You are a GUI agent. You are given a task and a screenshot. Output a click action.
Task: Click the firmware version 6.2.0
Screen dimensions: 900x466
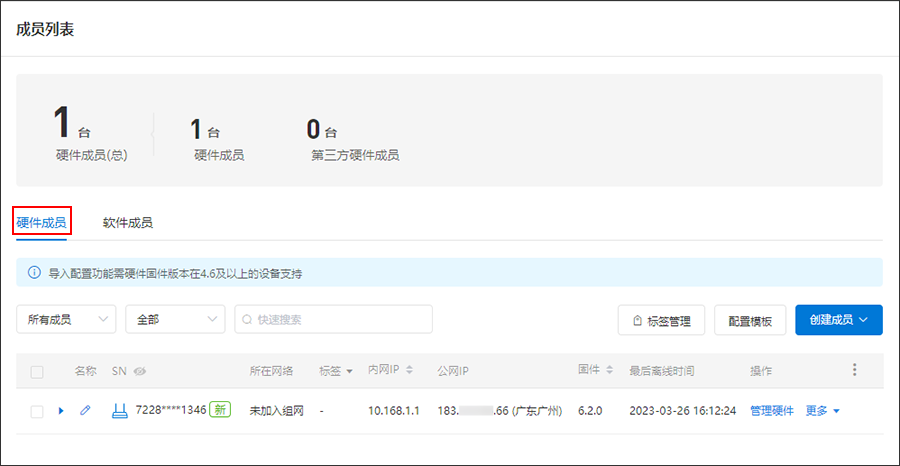pyautogui.click(x=591, y=411)
